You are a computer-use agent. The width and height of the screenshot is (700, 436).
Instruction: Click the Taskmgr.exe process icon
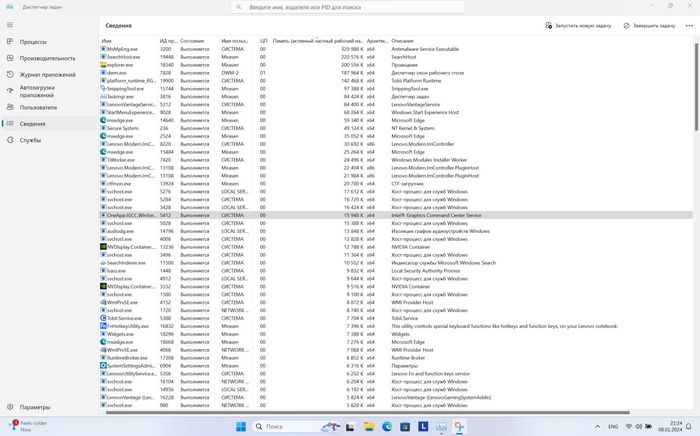pos(103,96)
